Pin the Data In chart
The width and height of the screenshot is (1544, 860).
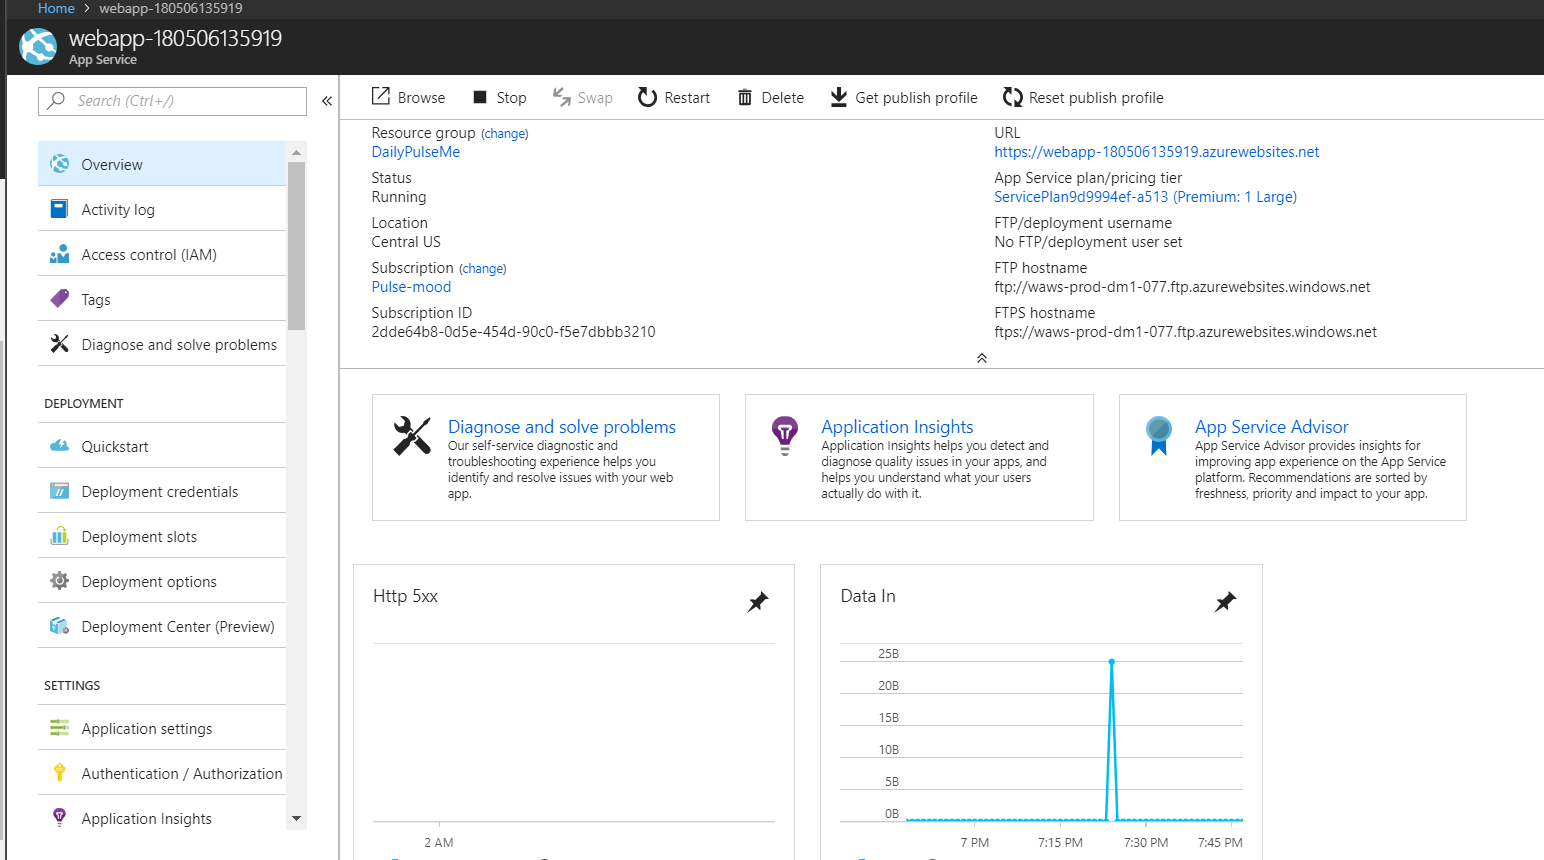[x=1225, y=602]
